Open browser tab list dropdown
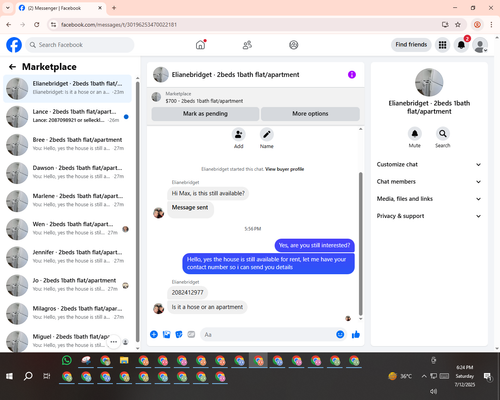 [x=8, y=8]
